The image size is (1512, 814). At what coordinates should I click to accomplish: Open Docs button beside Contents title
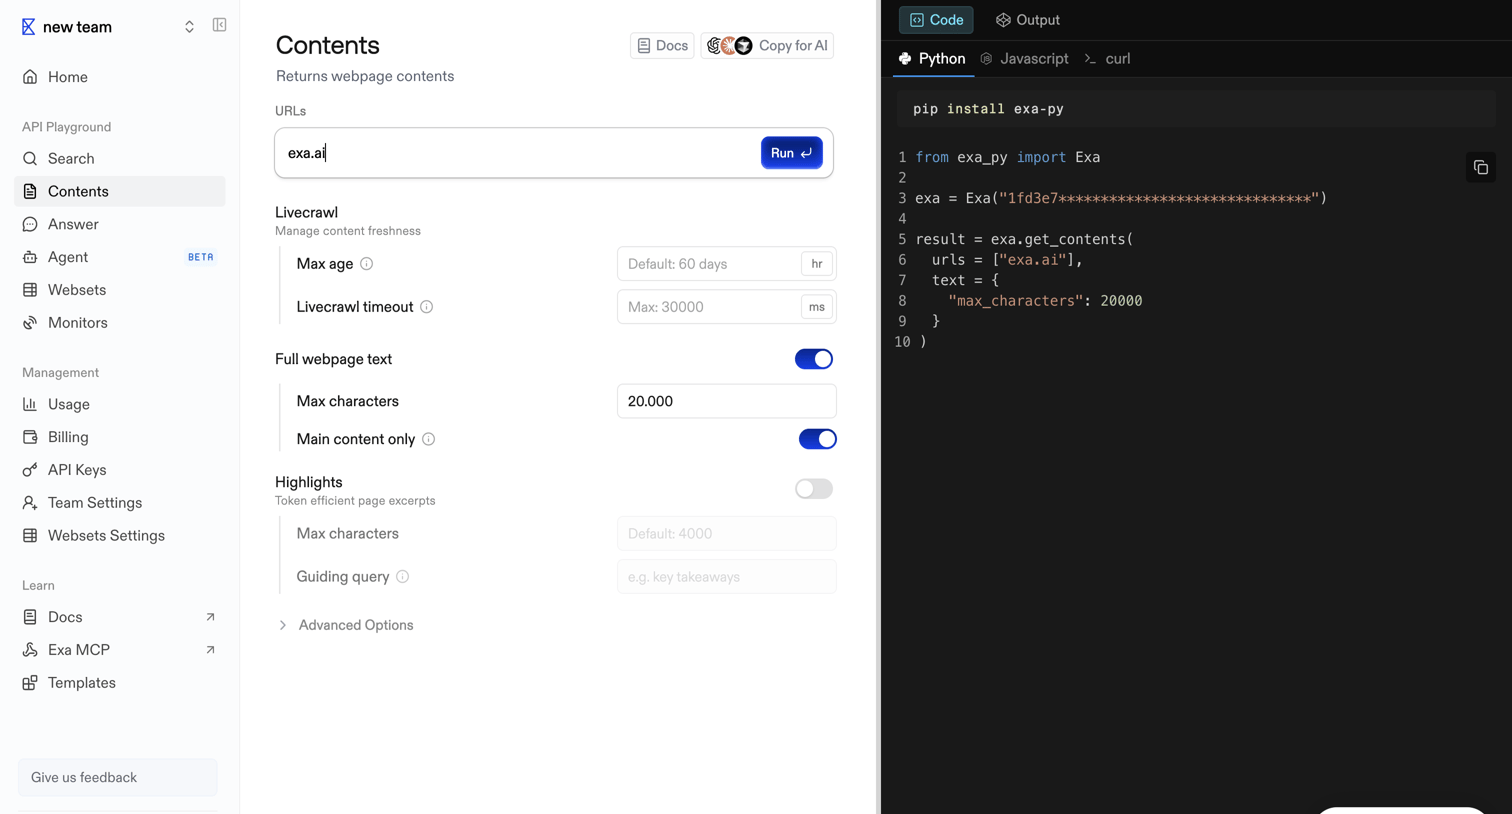(x=662, y=46)
